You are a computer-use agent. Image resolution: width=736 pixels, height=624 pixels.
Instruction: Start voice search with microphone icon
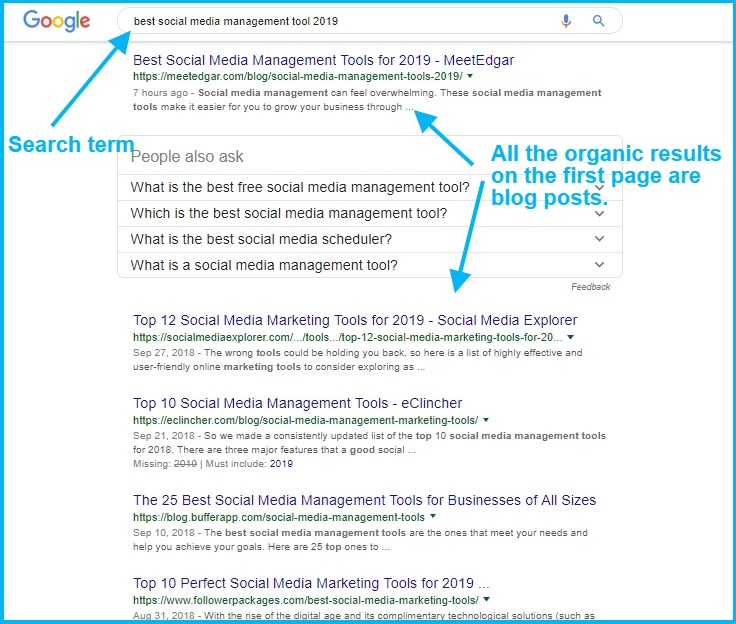[566, 21]
